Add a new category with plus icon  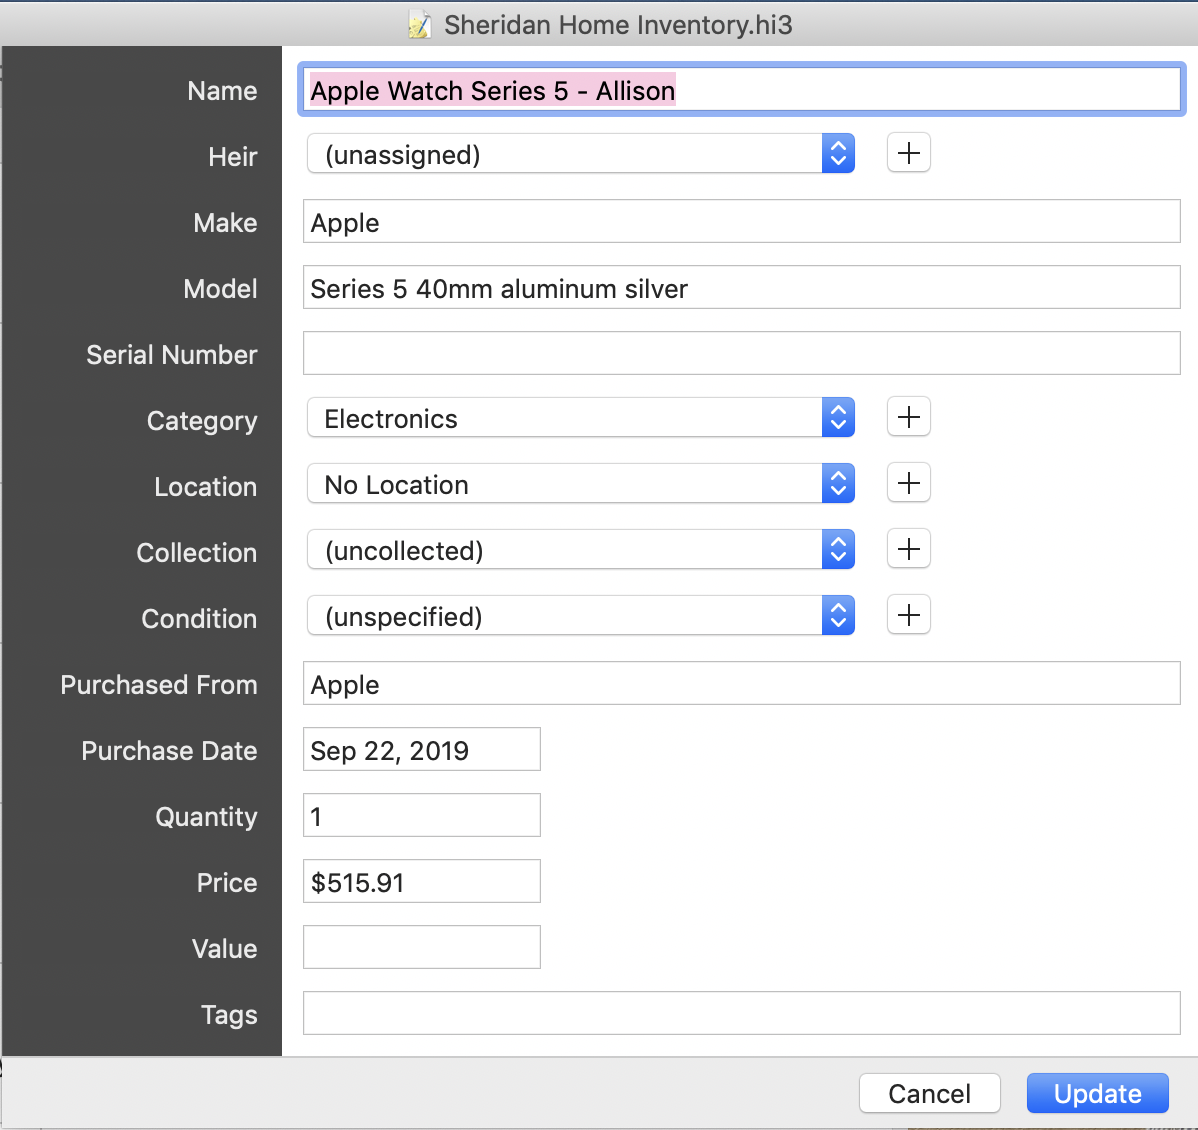(908, 417)
